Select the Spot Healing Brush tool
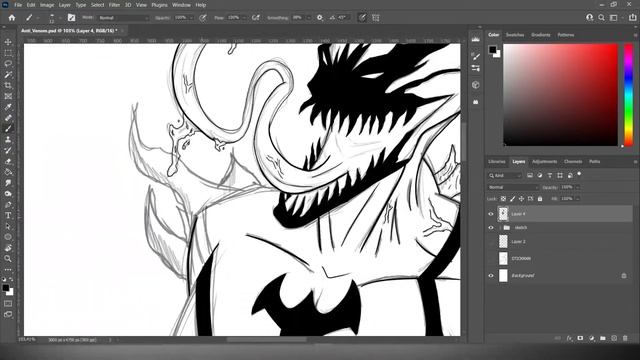The image size is (640, 360). click(x=8, y=118)
